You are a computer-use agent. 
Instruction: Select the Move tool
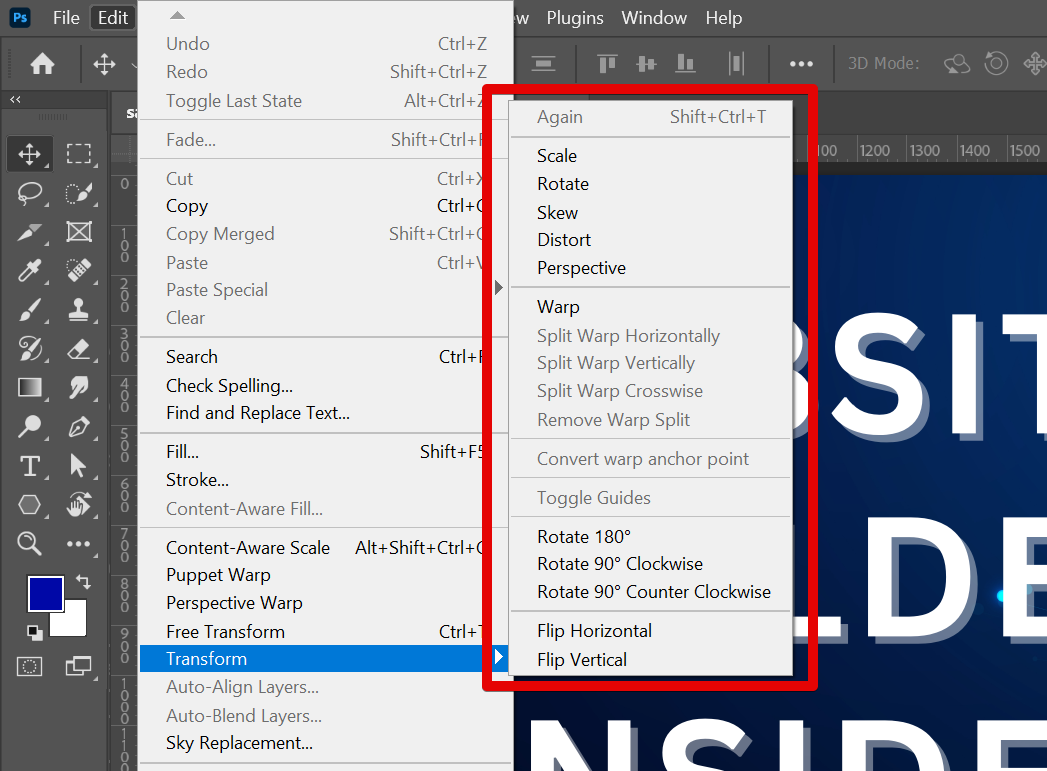coord(29,154)
